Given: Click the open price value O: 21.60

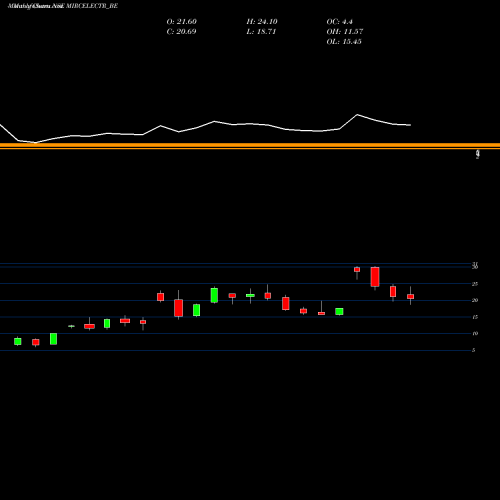Looking at the screenshot, I should coord(182,22).
